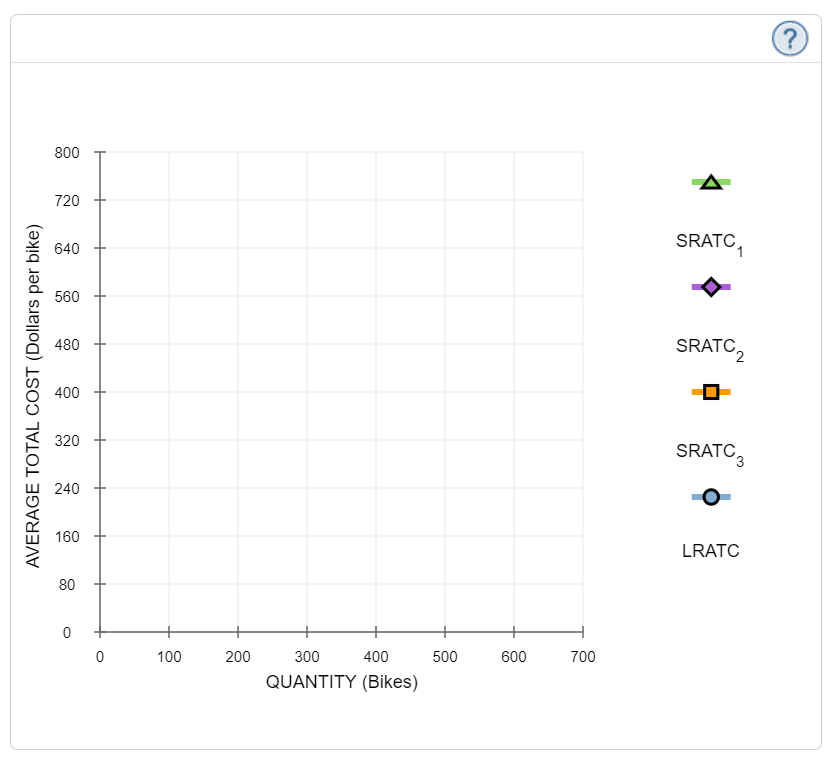Click the AVERAGE TOTAL COST axis title
The height and width of the screenshot is (763, 834).
[35, 392]
